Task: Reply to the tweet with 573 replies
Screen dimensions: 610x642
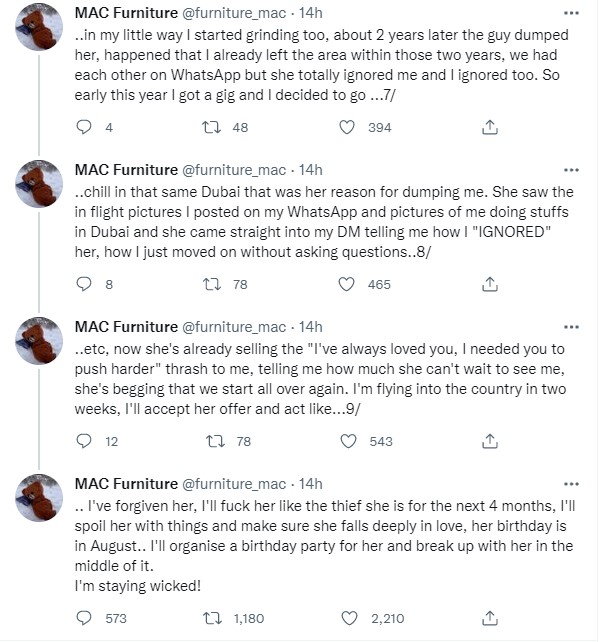Action: [84, 618]
